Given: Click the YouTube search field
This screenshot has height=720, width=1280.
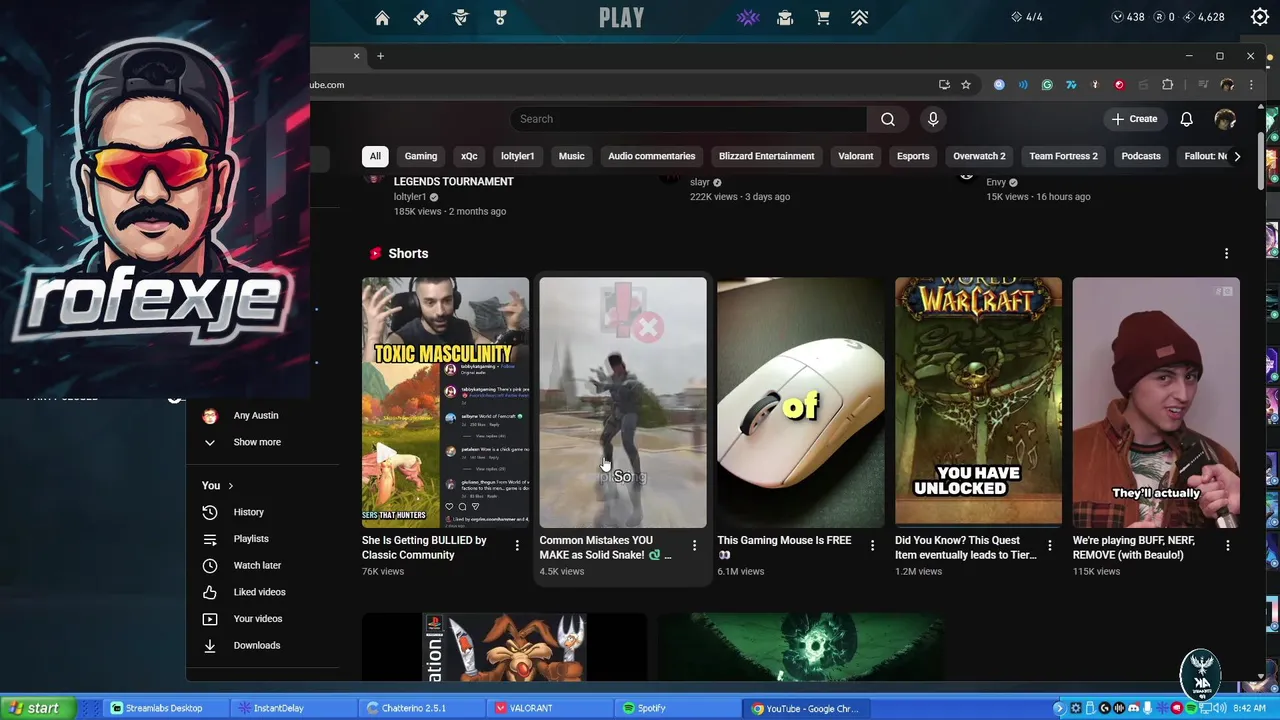Looking at the screenshot, I should click(688, 119).
